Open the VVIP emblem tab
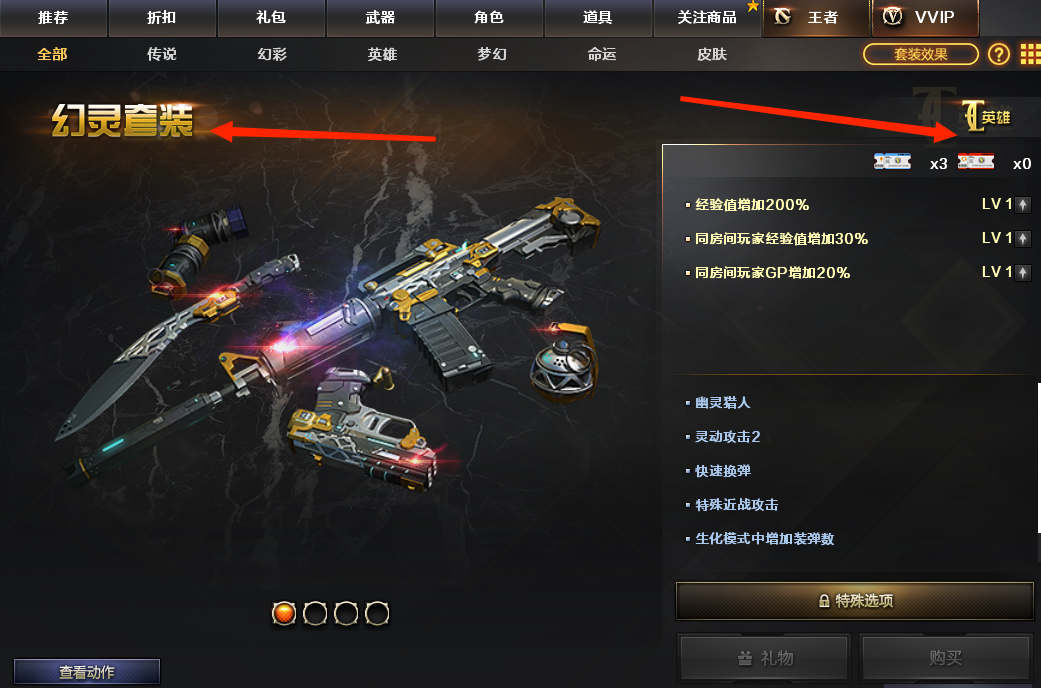The width and height of the screenshot is (1041, 688). coord(925,17)
